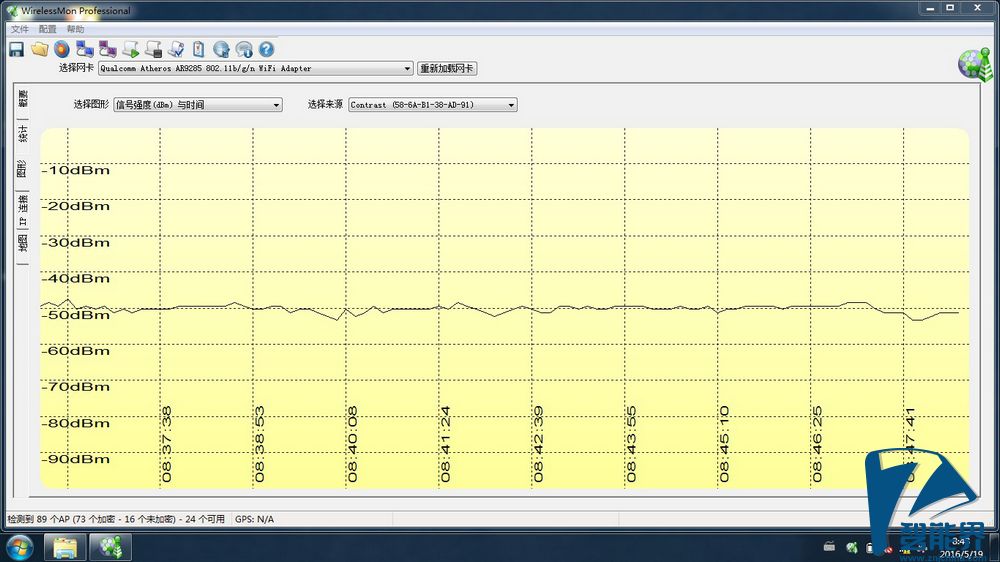Click the blue twin-computers toolbar icon
Viewport: 1000px width, 562px height.
[85, 49]
